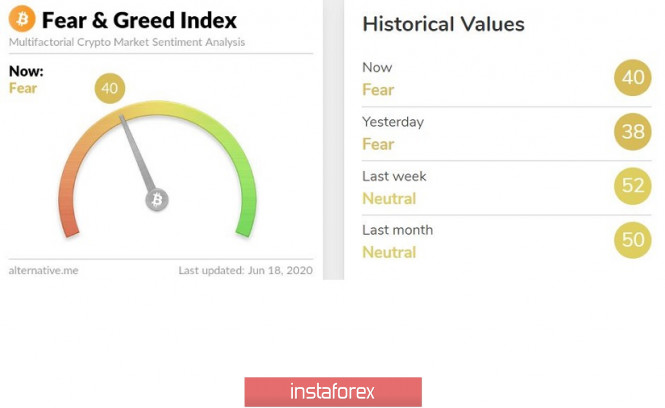Click the gauge needle pointer

pos(138,155)
